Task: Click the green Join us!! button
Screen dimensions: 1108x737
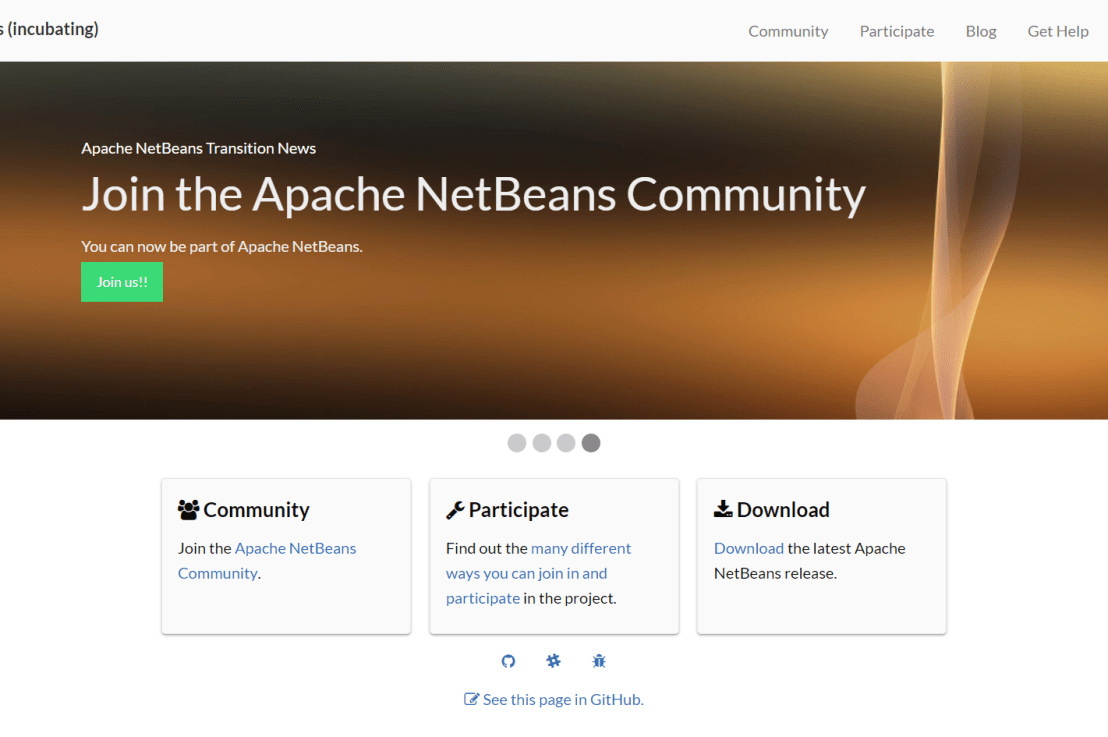Action: coord(121,281)
